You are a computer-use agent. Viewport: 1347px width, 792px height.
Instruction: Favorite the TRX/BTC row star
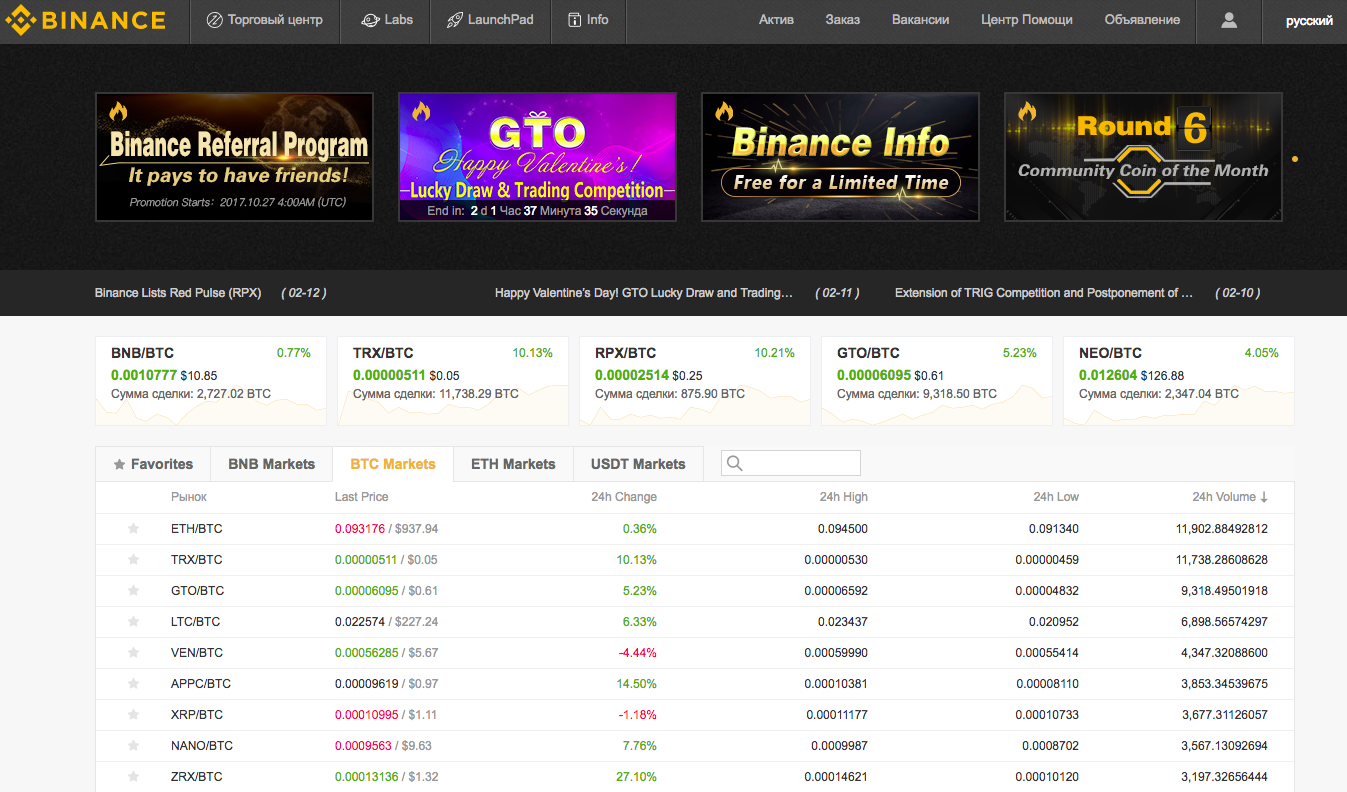[x=133, y=560]
